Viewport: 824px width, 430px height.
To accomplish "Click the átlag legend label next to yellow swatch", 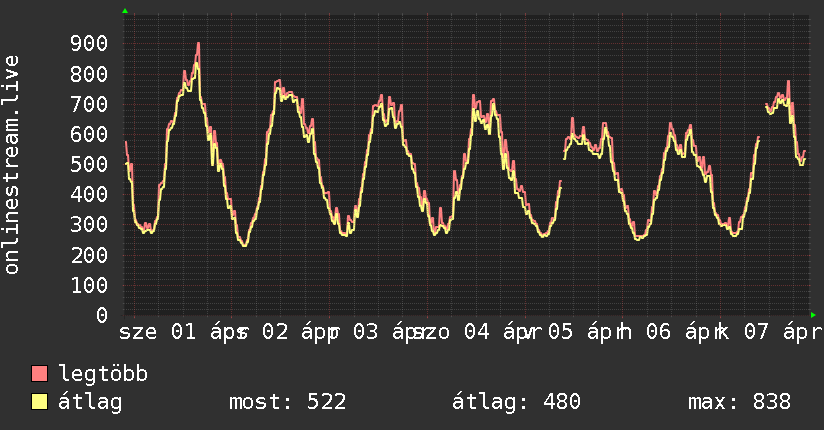I will [x=90, y=402].
